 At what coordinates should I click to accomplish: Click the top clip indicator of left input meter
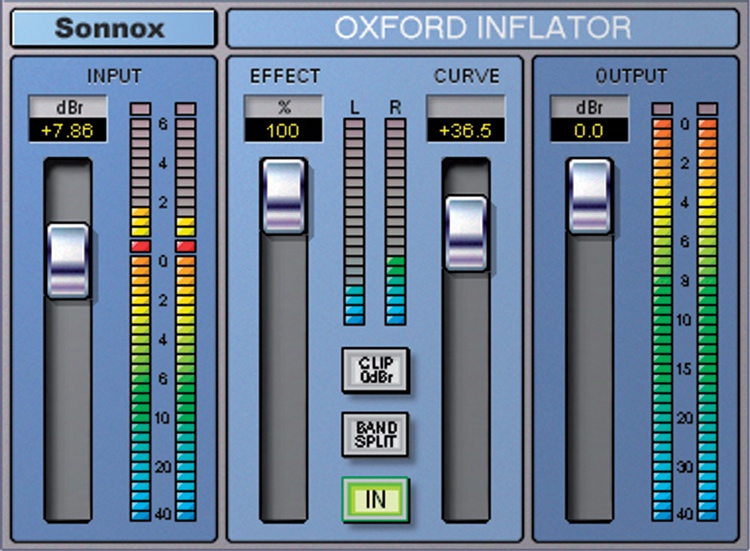pos(141,109)
